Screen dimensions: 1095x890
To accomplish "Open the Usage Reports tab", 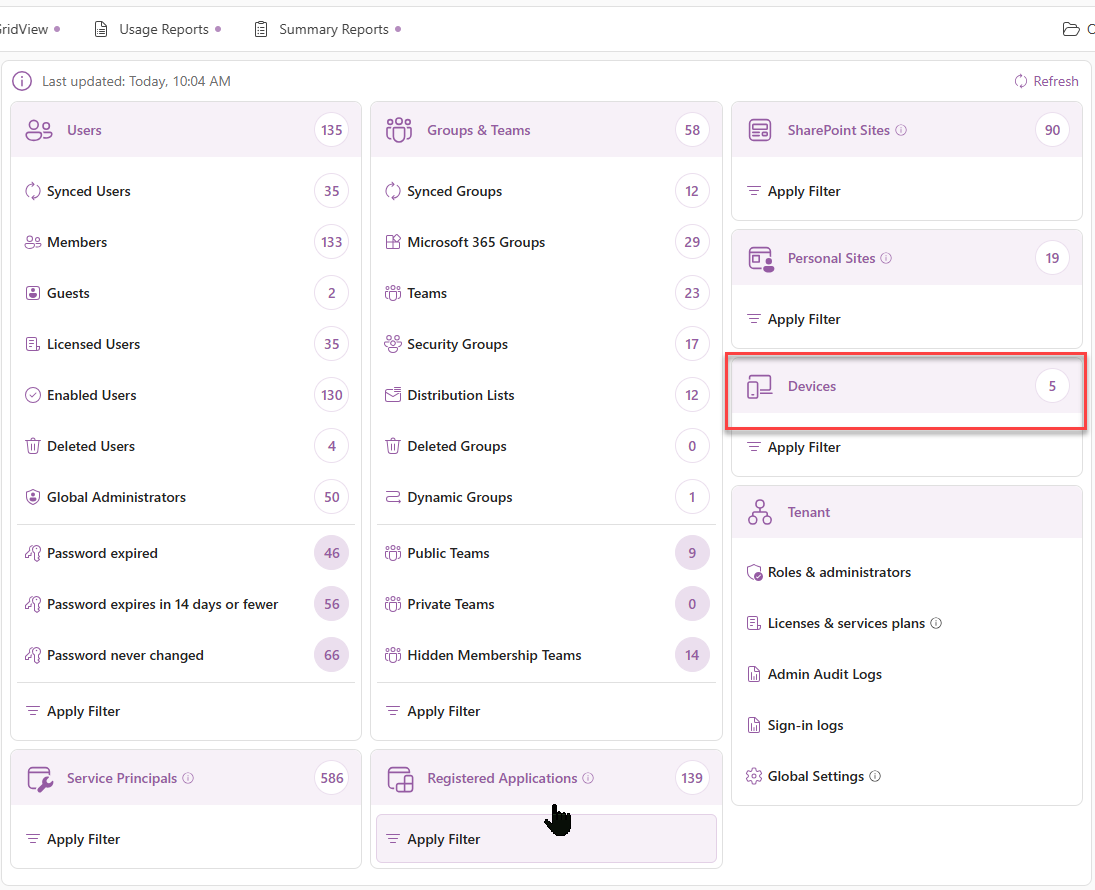I will pyautogui.click(x=163, y=29).
